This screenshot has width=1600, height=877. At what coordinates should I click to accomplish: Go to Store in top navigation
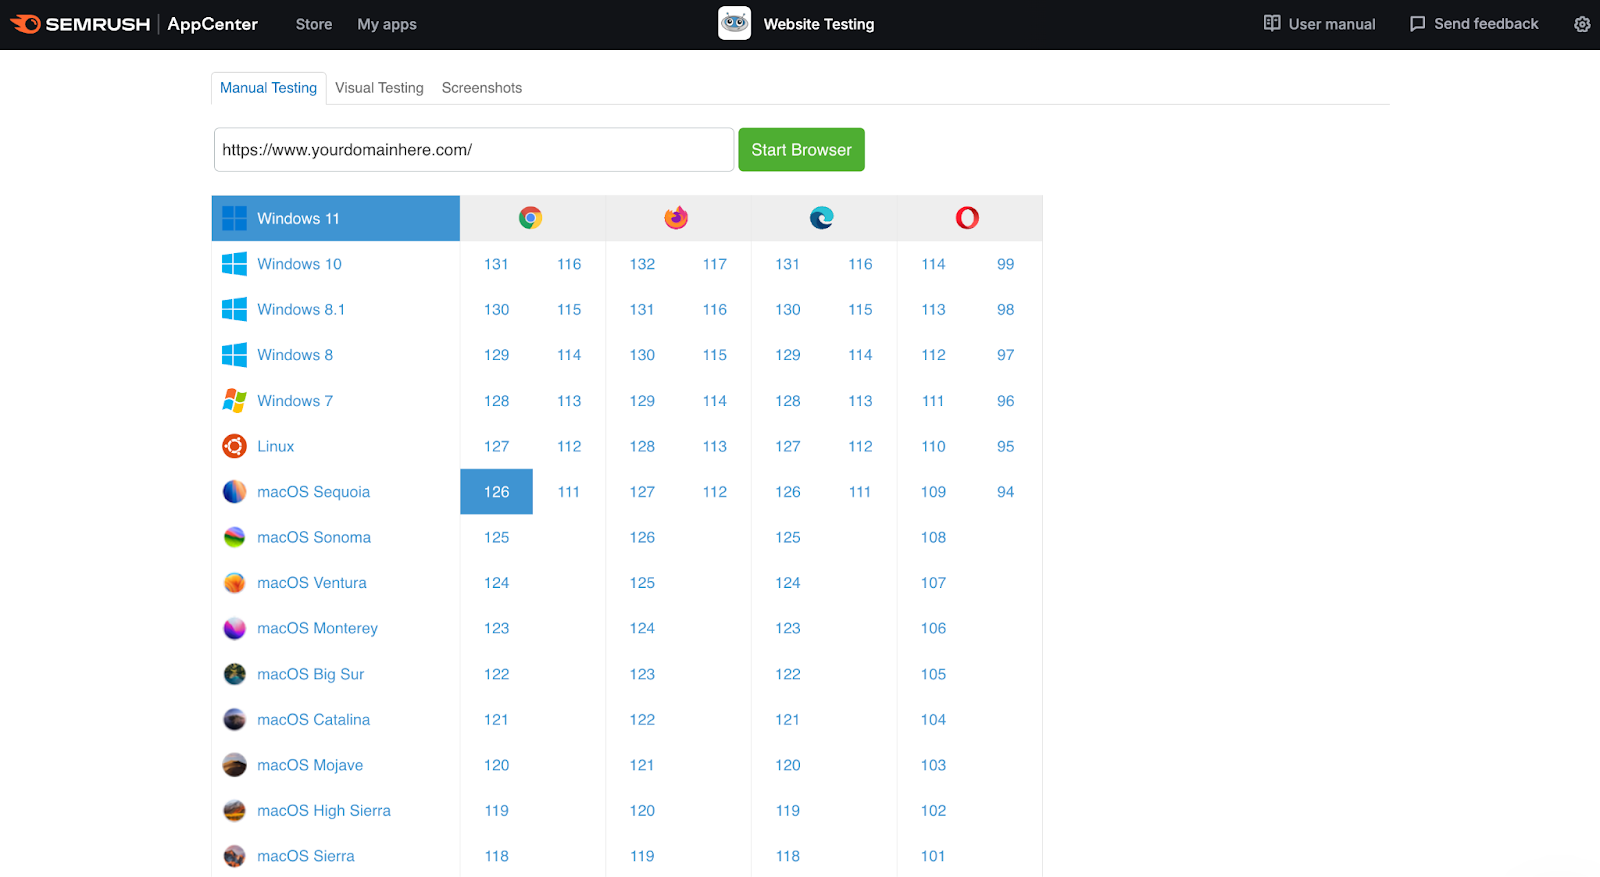pyautogui.click(x=314, y=24)
